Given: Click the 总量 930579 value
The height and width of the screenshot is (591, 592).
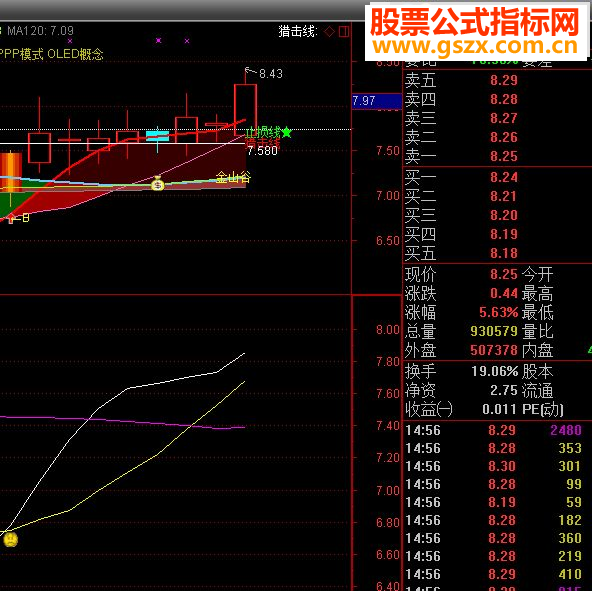Looking at the screenshot, I should point(494,331).
